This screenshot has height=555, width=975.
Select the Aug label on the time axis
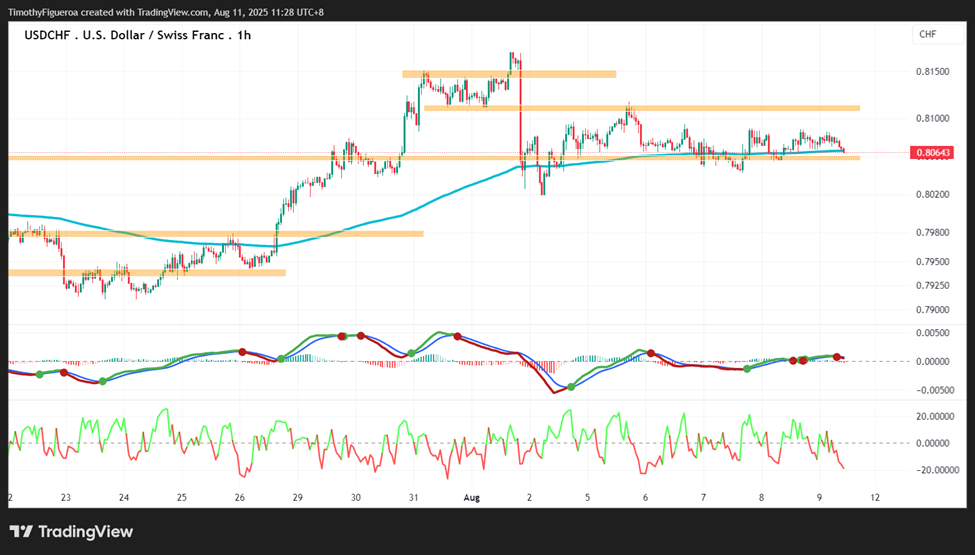point(472,498)
